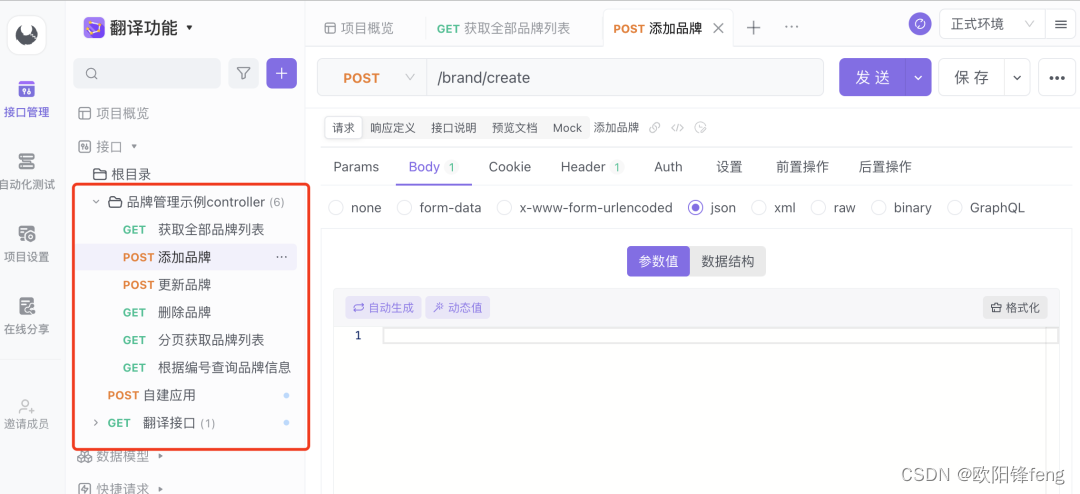Select the none body type
1080x494 pixels.
click(x=335, y=207)
